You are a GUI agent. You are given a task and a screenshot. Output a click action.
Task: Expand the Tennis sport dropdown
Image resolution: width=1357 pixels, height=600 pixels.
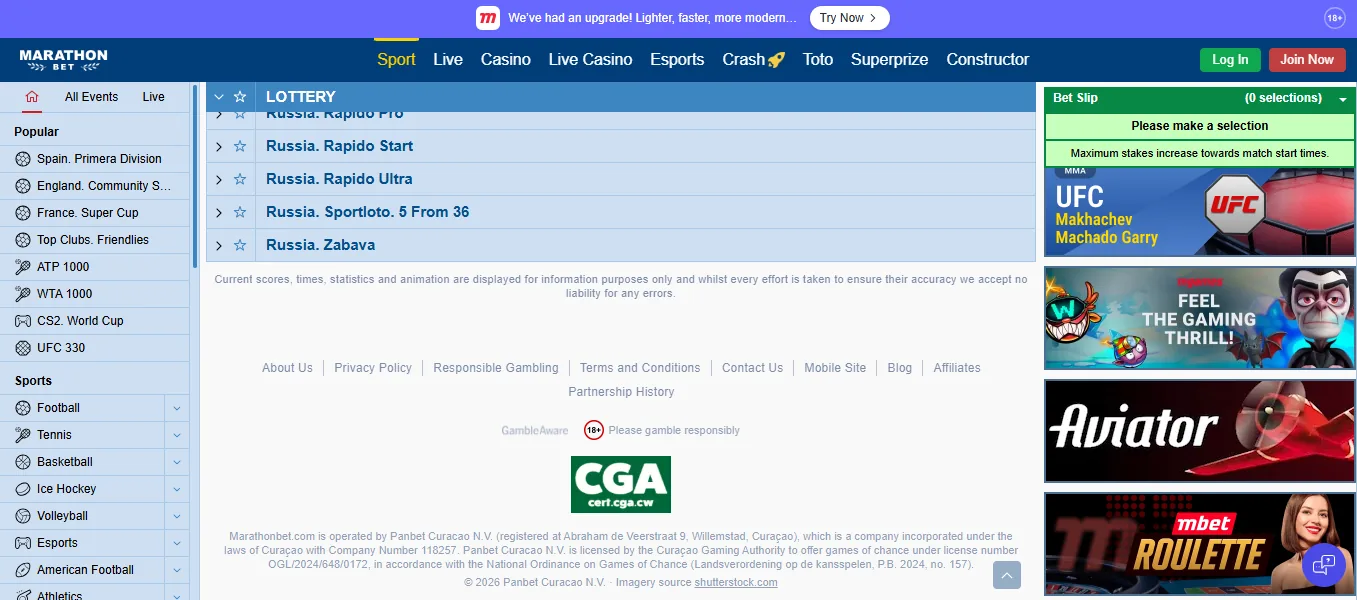coord(177,435)
